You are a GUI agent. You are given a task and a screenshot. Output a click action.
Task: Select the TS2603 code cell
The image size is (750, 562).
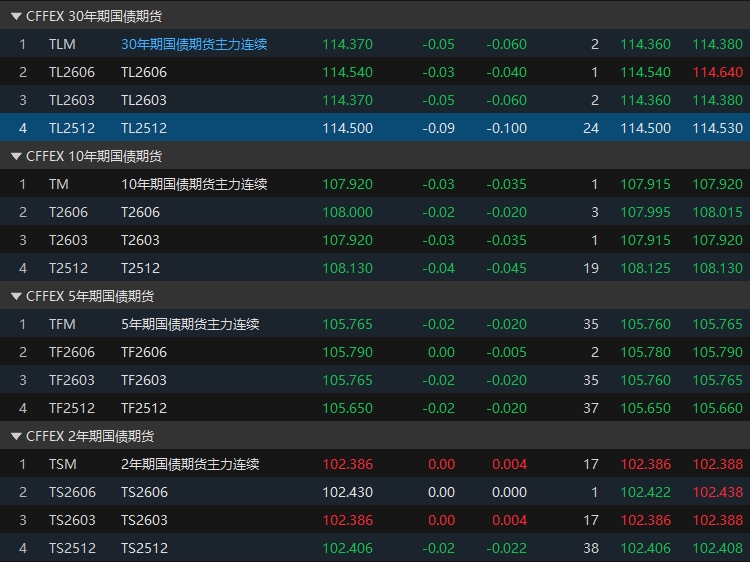[x=72, y=520]
